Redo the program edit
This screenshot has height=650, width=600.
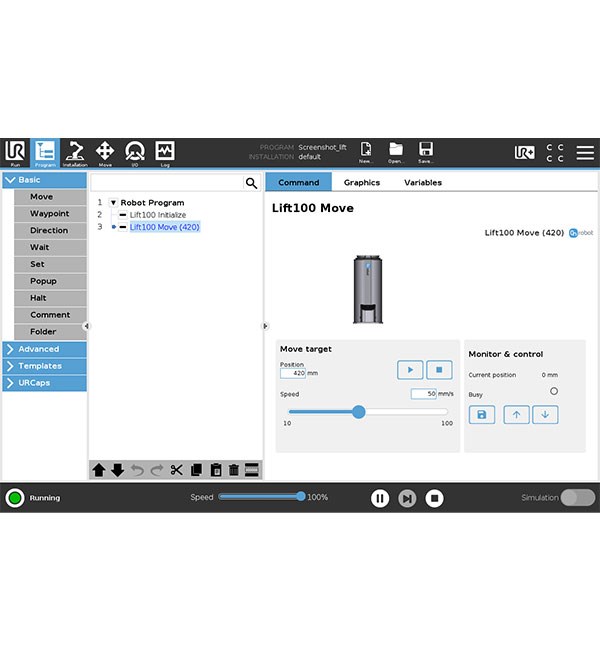click(157, 470)
